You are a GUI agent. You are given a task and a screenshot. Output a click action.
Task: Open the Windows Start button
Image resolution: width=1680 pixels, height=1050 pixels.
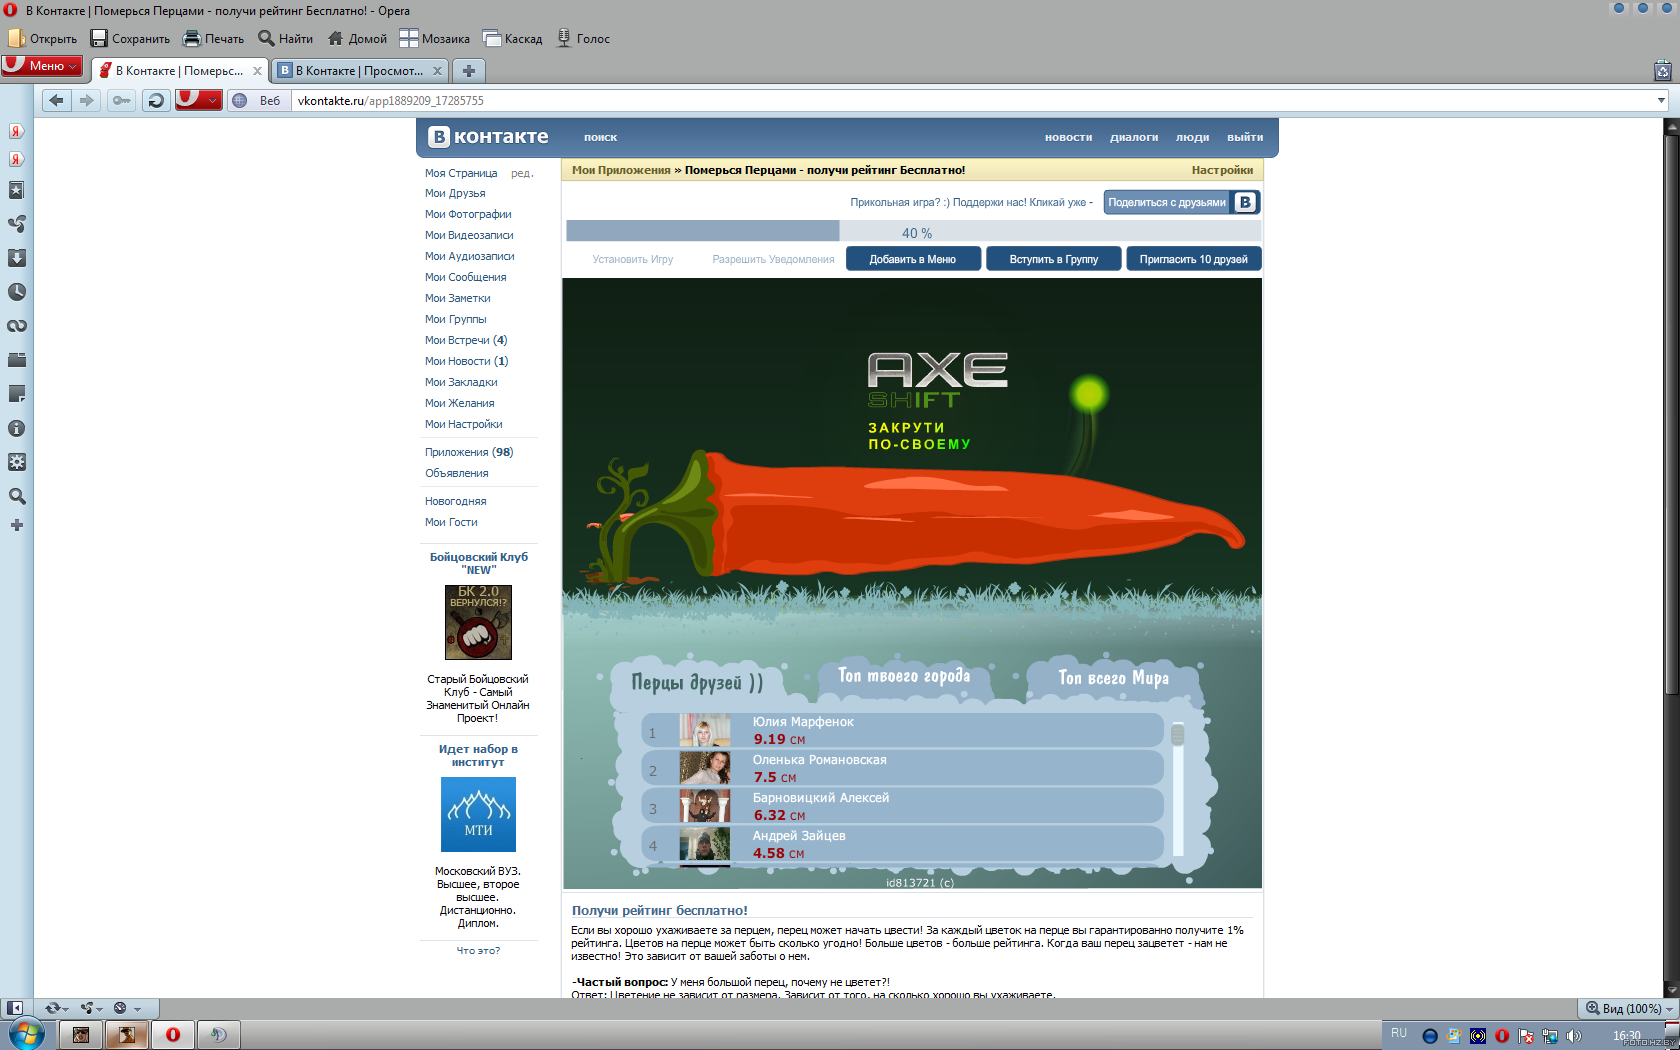pyautogui.click(x=25, y=1035)
